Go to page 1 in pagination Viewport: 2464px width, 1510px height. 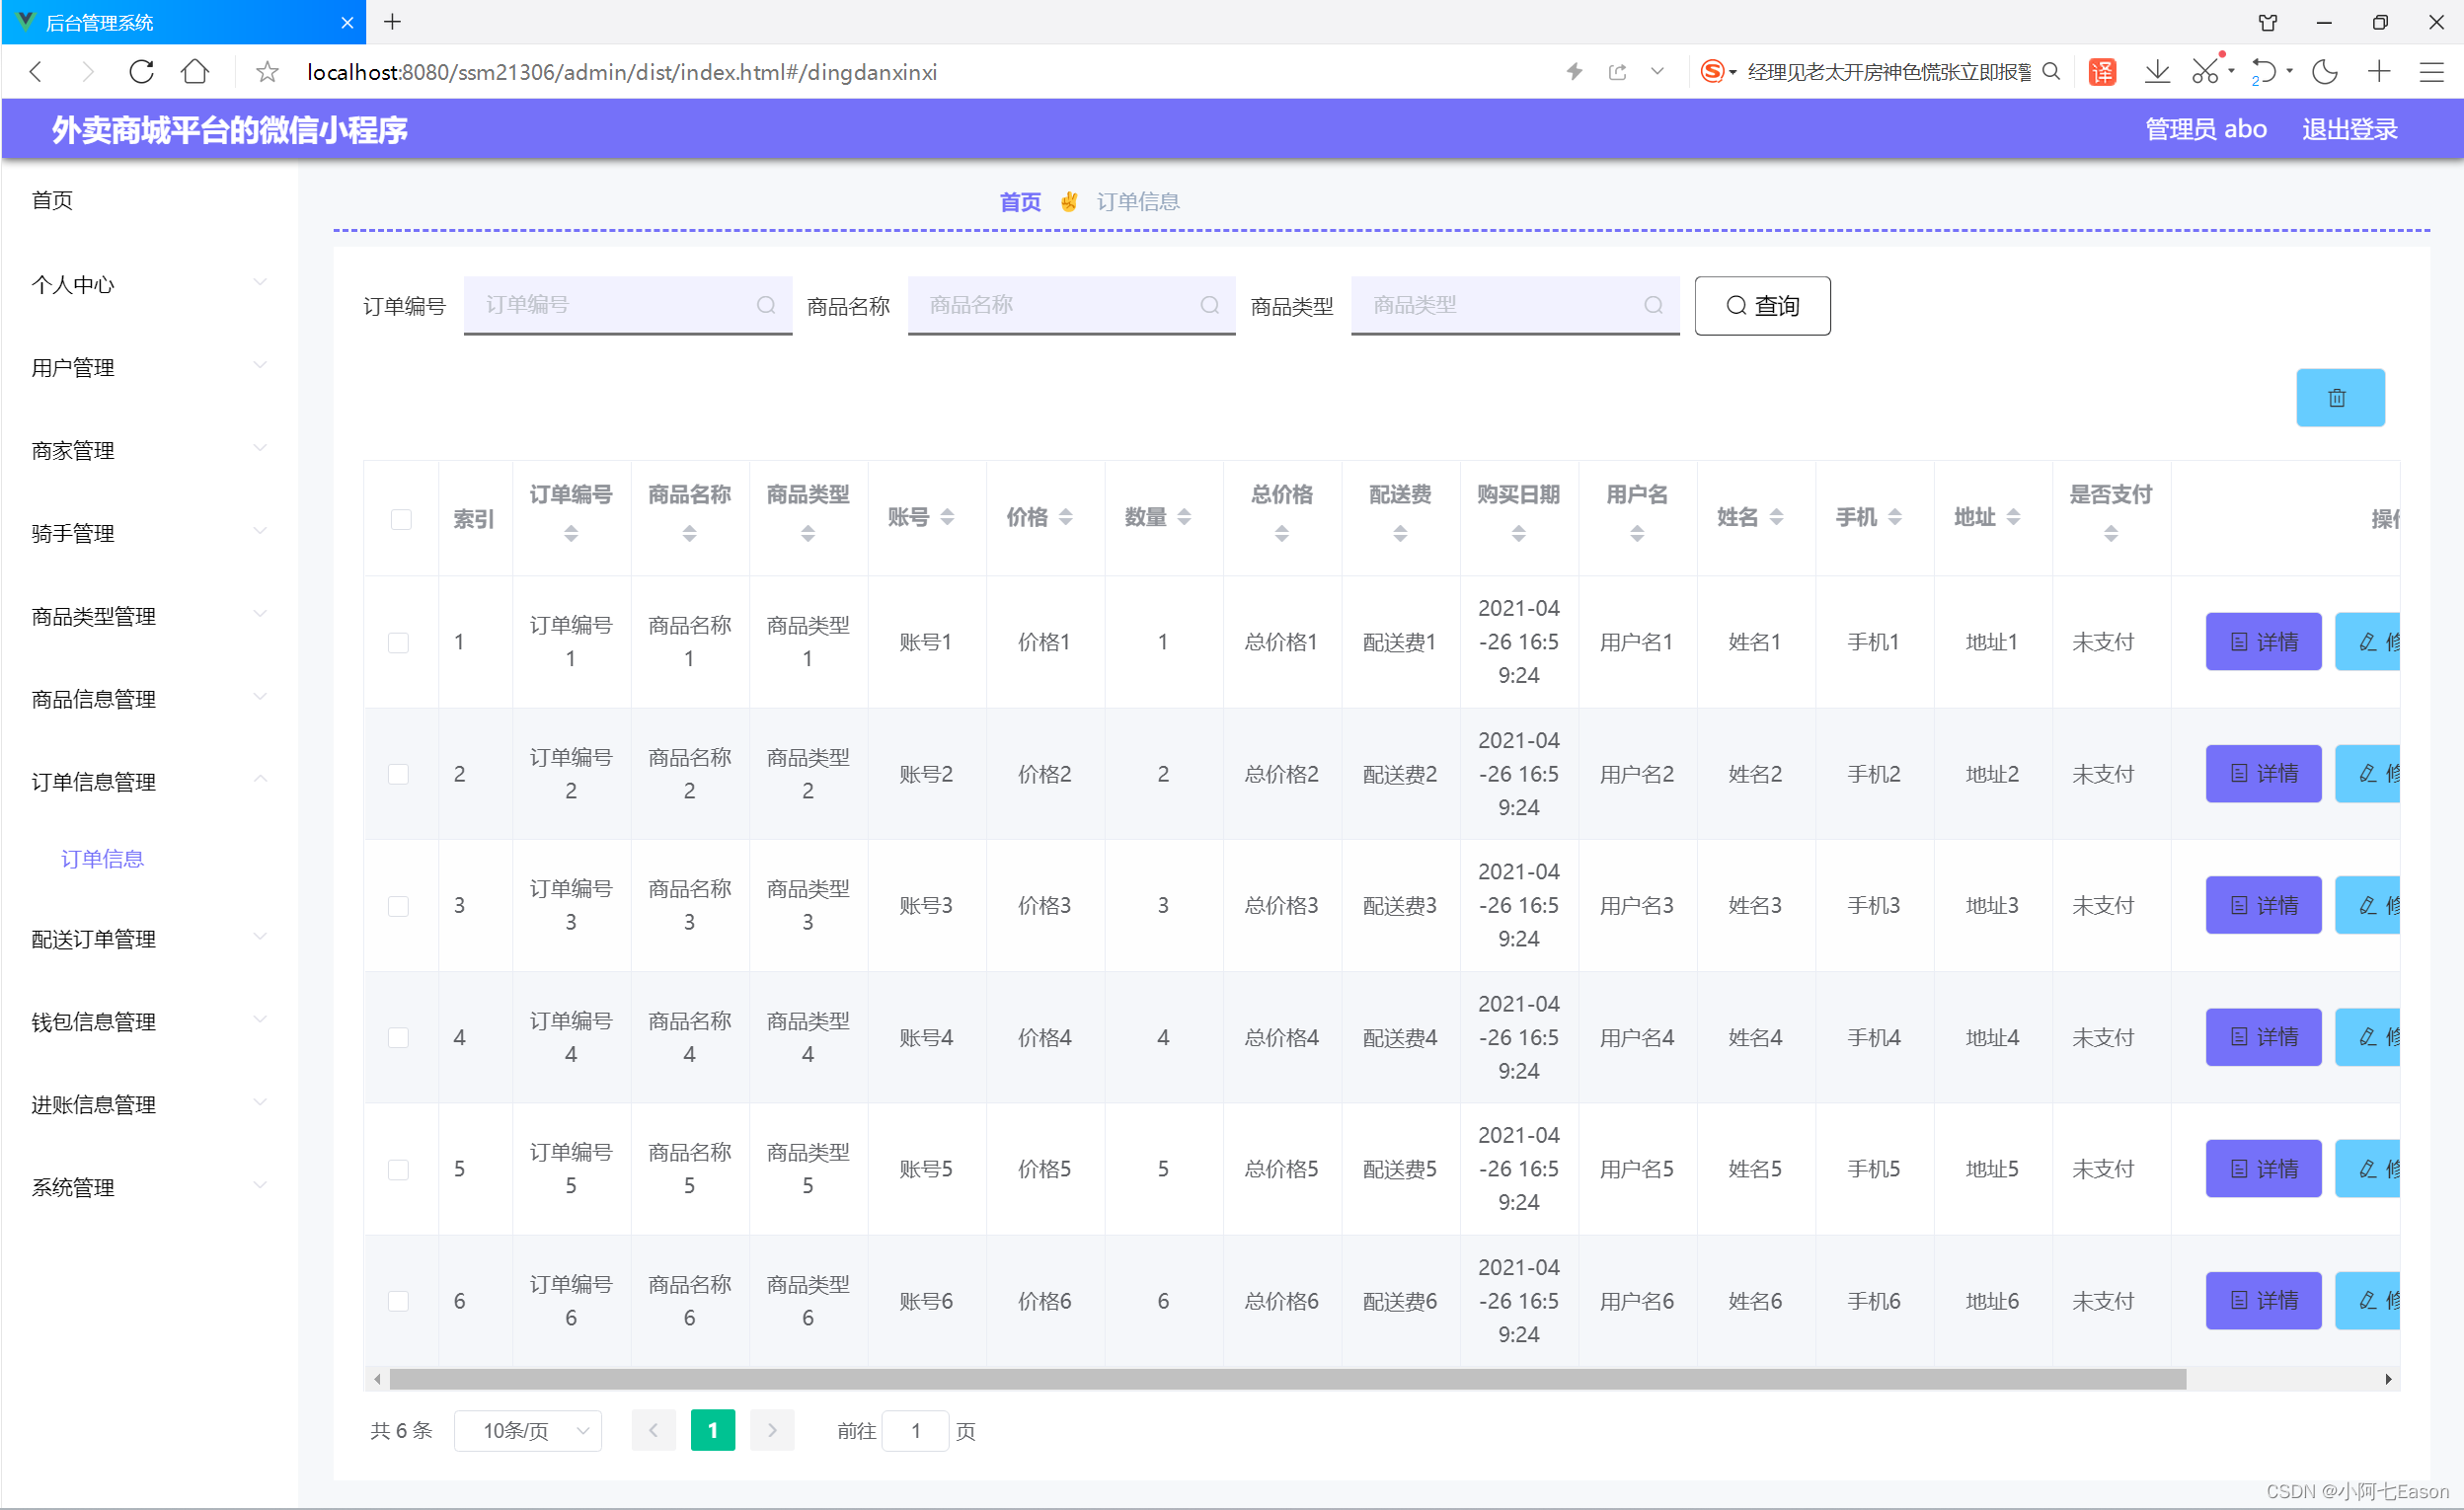[x=713, y=1430]
